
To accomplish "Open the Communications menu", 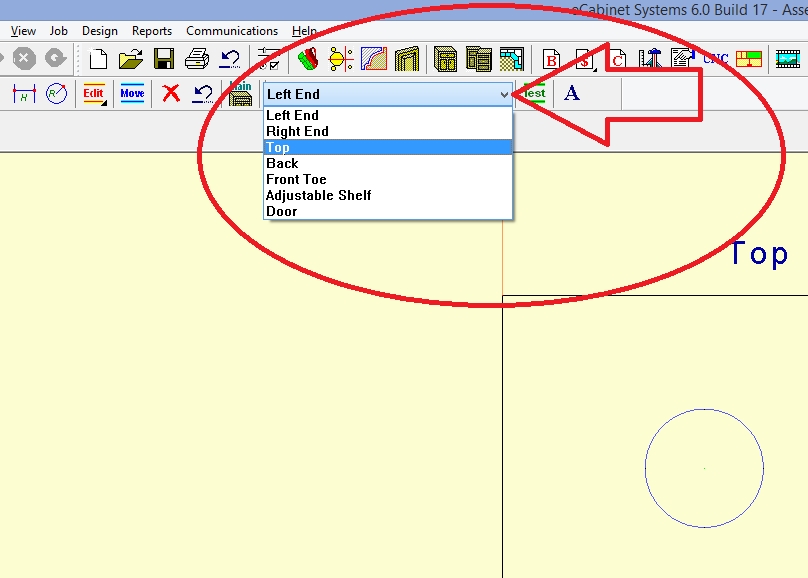I will click(x=232, y=31).
